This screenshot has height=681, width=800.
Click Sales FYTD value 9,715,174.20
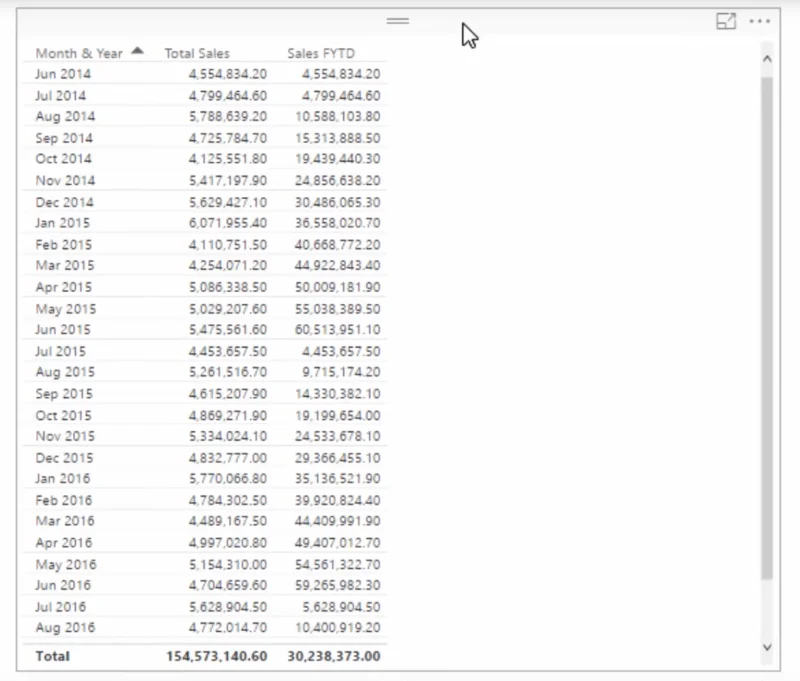[341, 372]
